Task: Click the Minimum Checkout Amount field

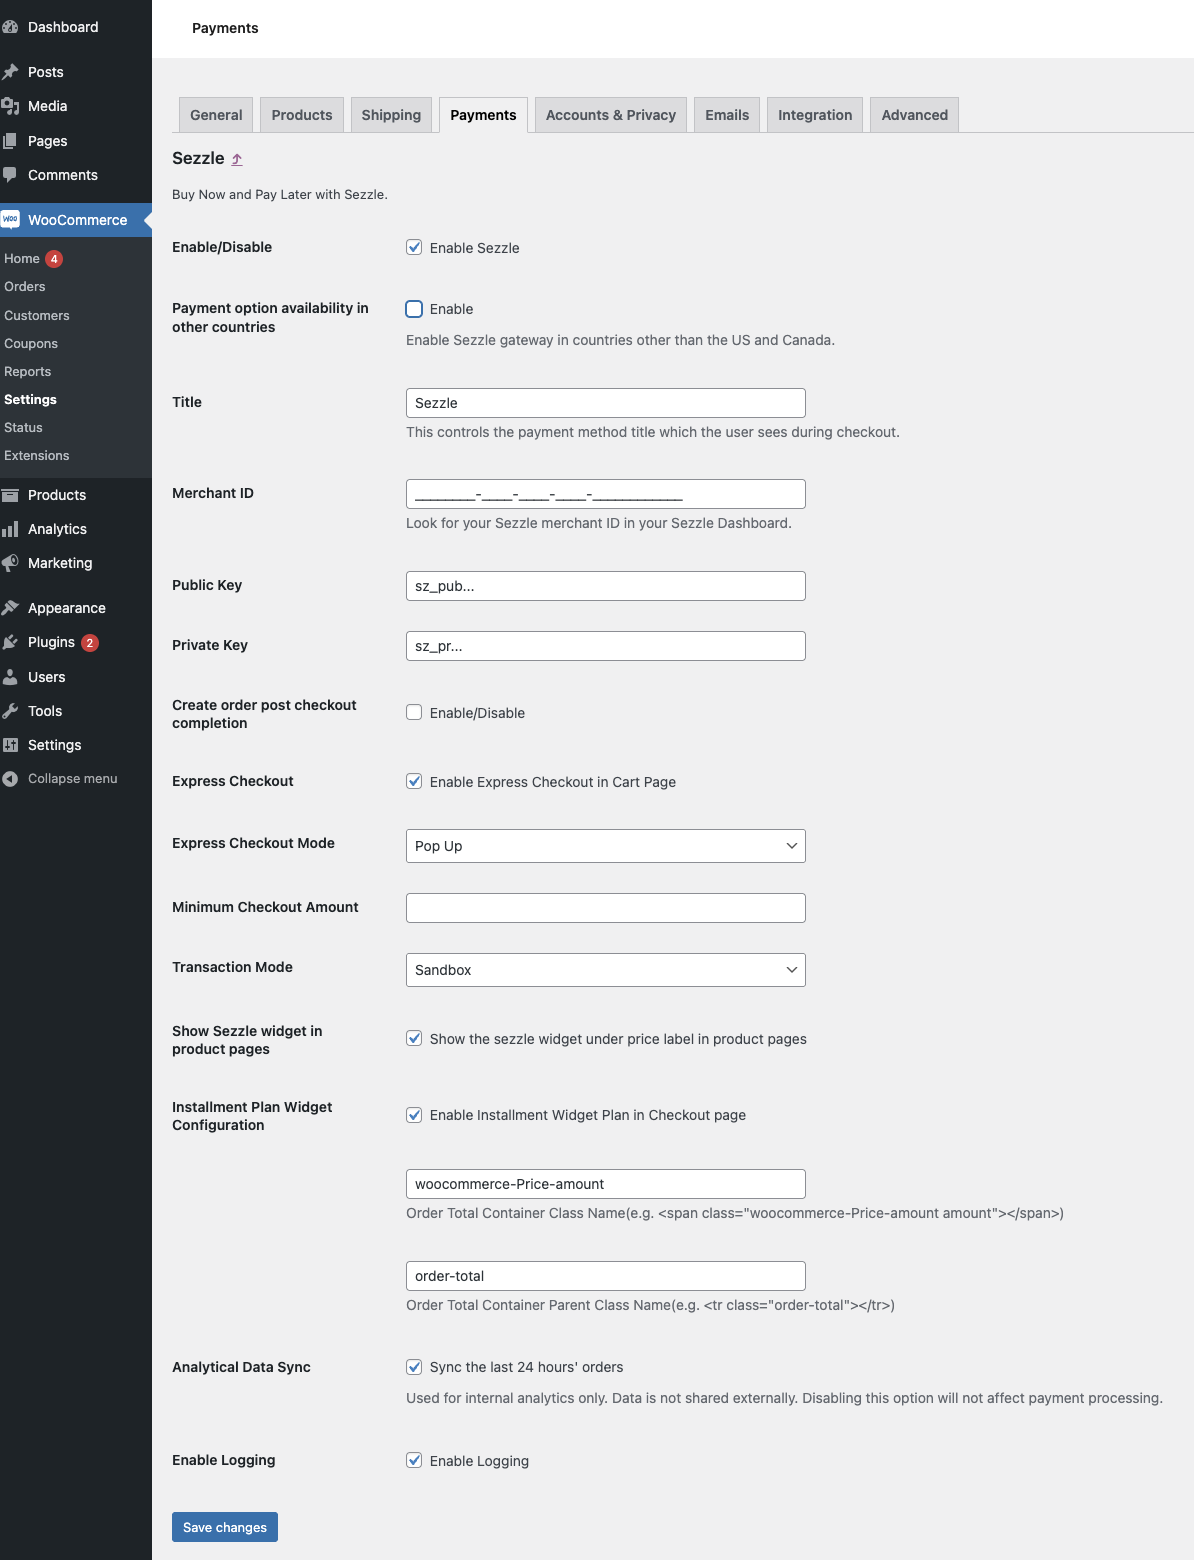Action: [606, 908]
